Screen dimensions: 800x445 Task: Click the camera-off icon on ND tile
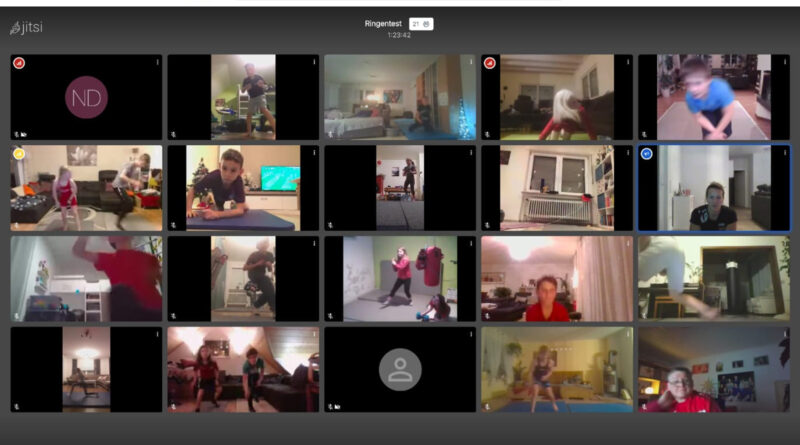tap(23, 134)
